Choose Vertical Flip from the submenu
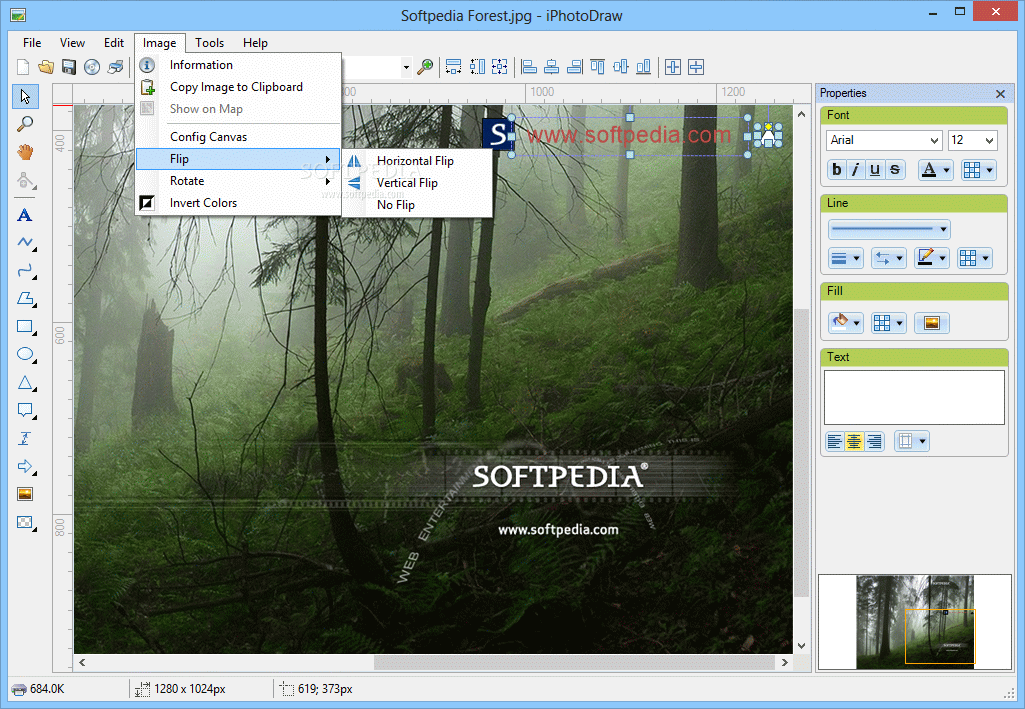The height and width of the screenshot is (709, 1025). pos(417,183)
